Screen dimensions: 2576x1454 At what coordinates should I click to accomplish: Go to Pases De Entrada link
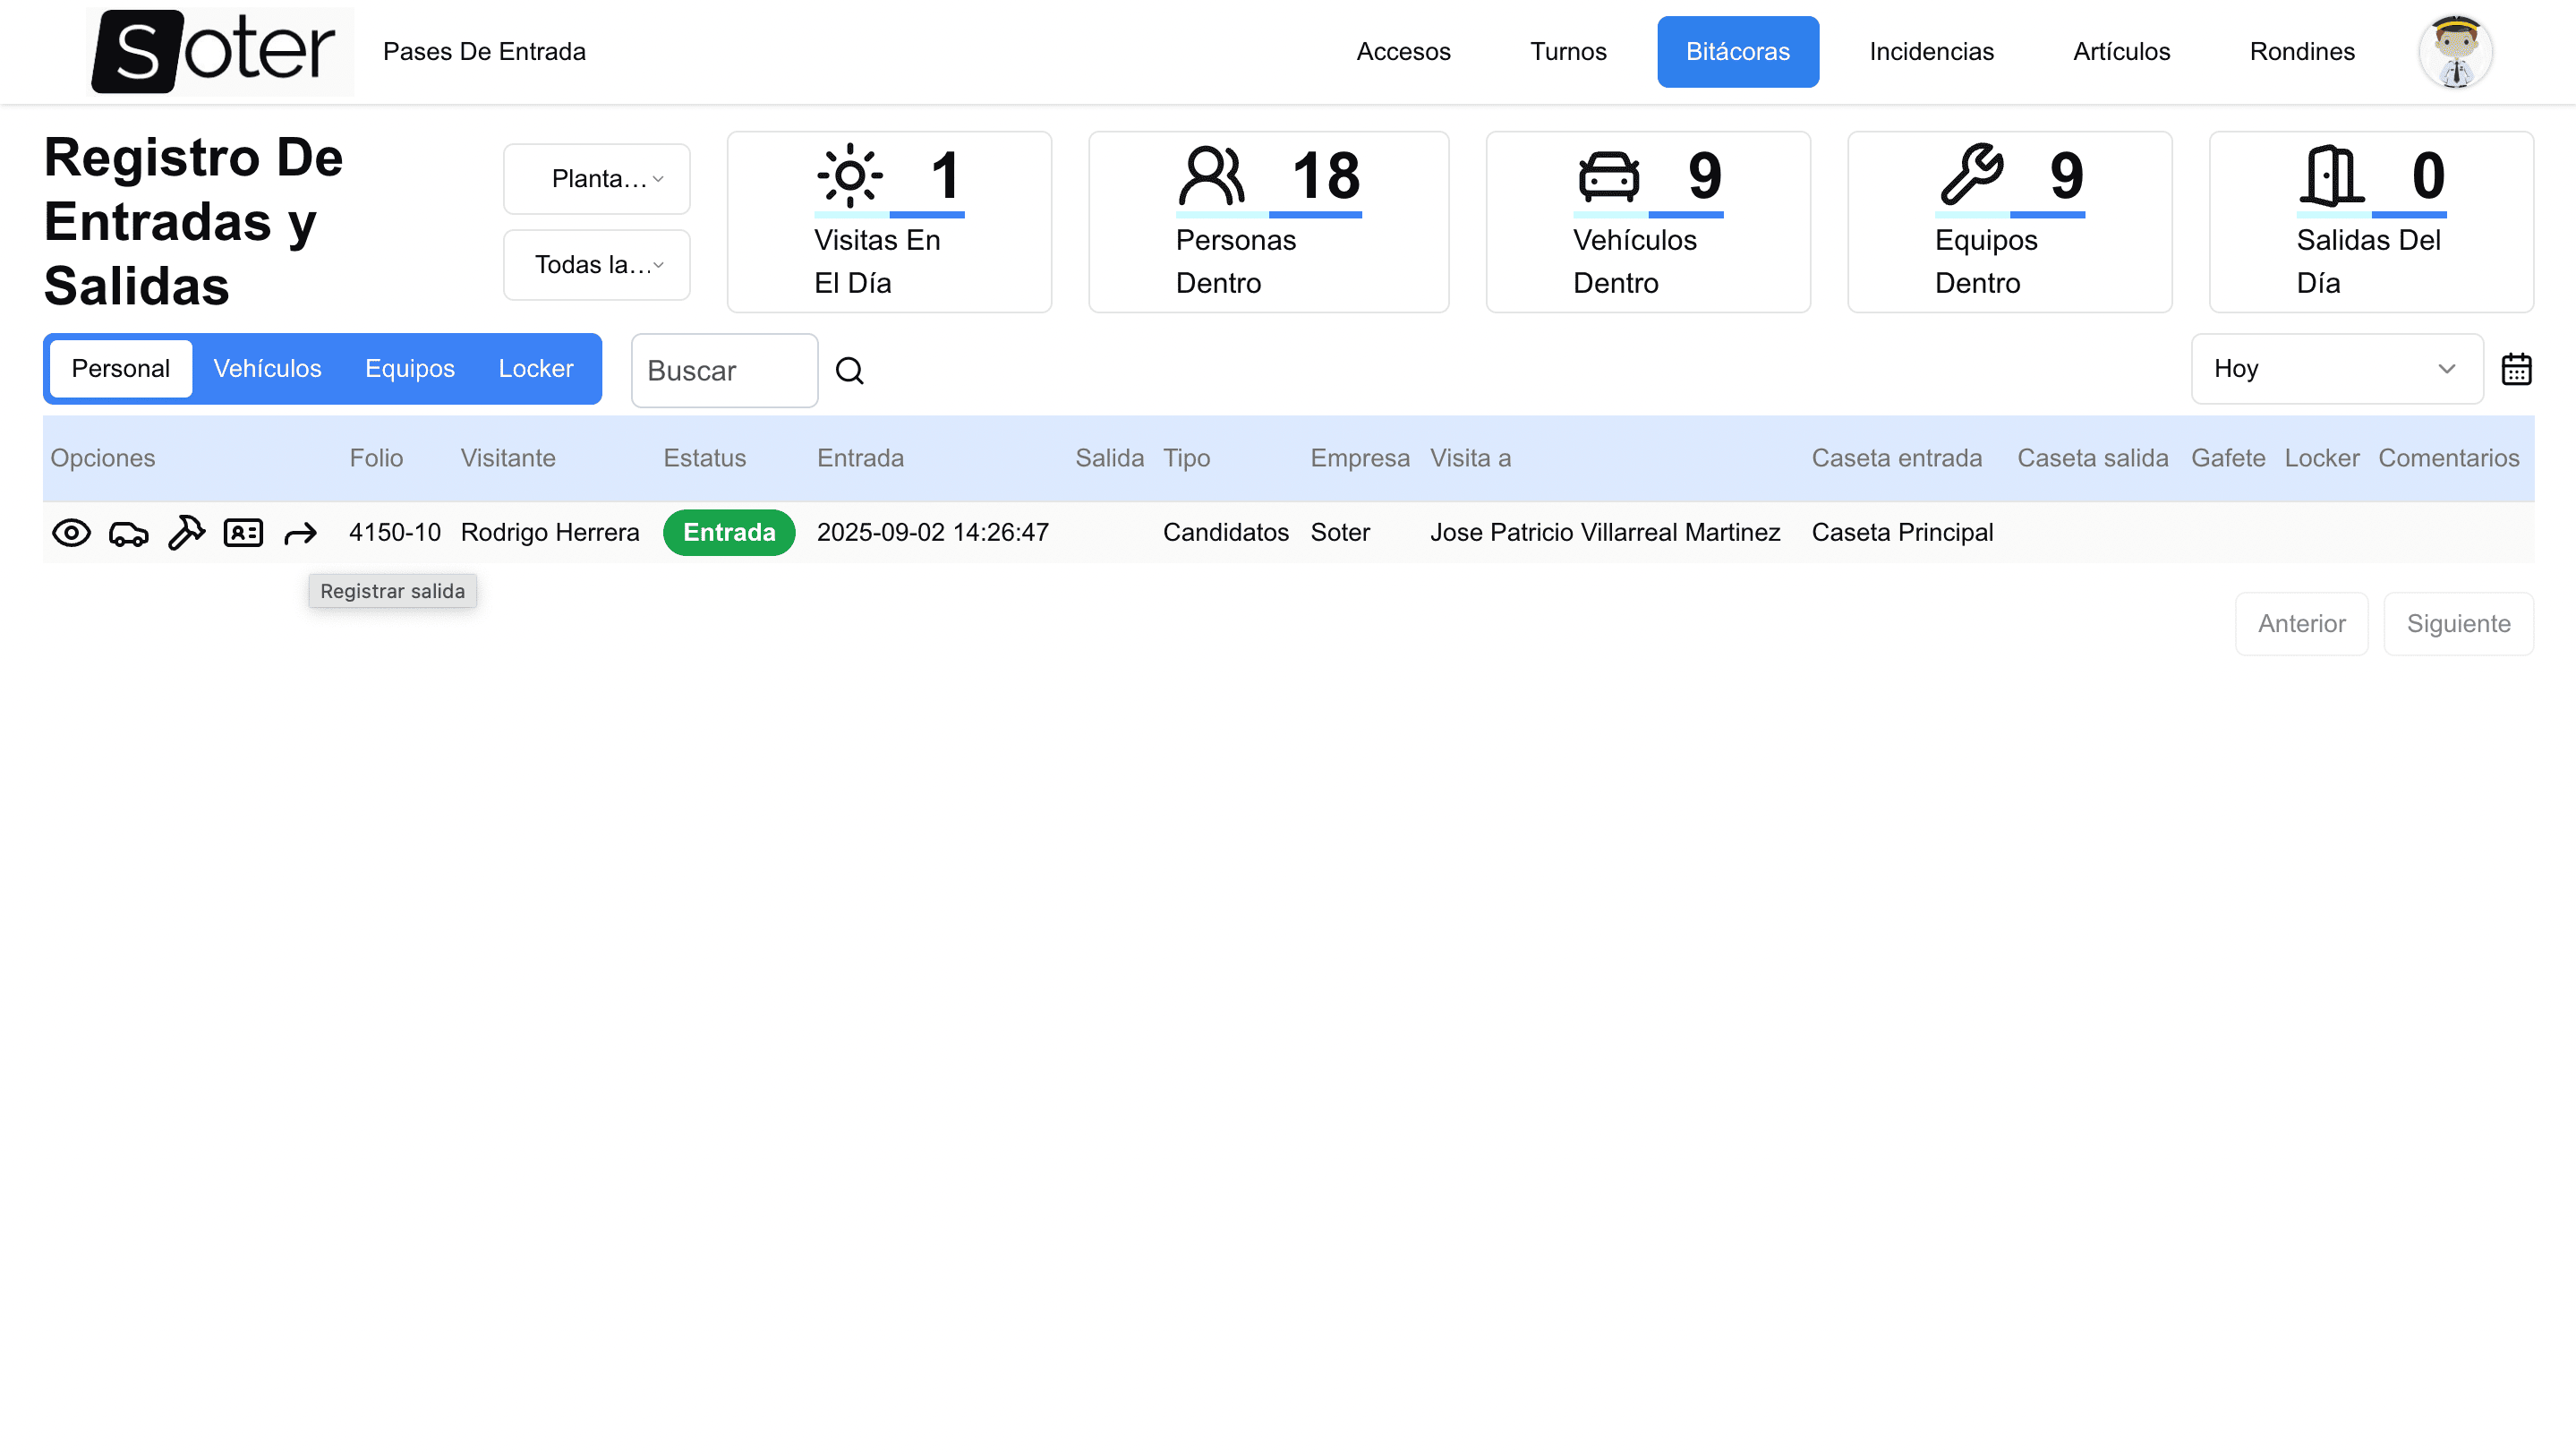484,52
